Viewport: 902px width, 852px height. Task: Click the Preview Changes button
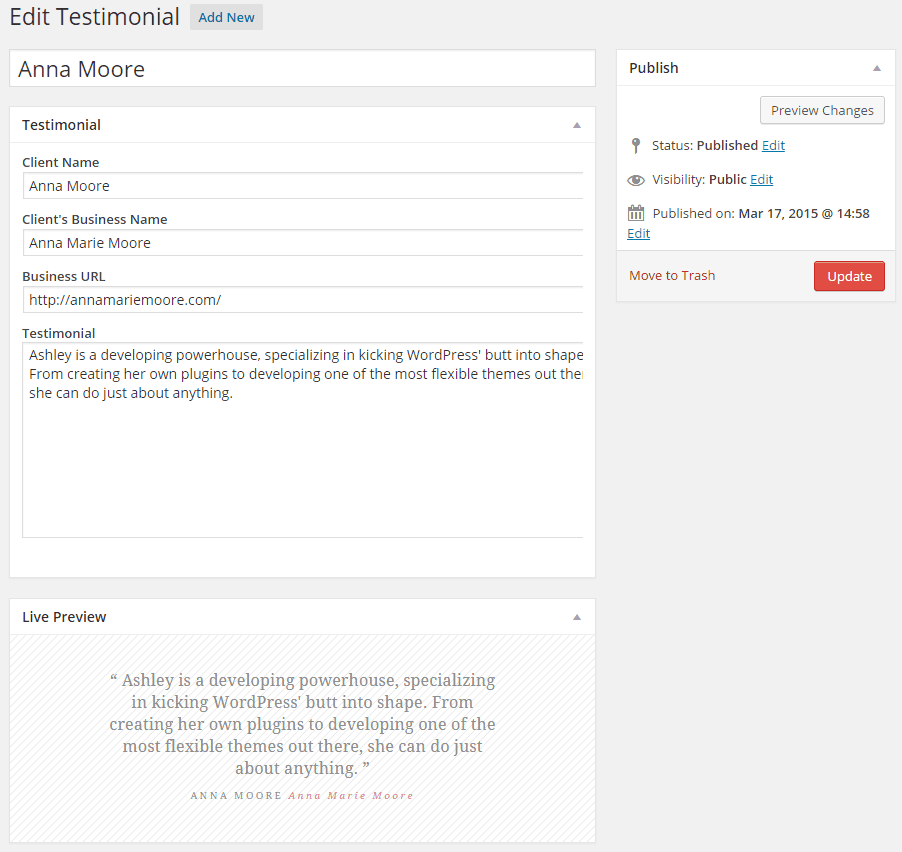point(822,111)
